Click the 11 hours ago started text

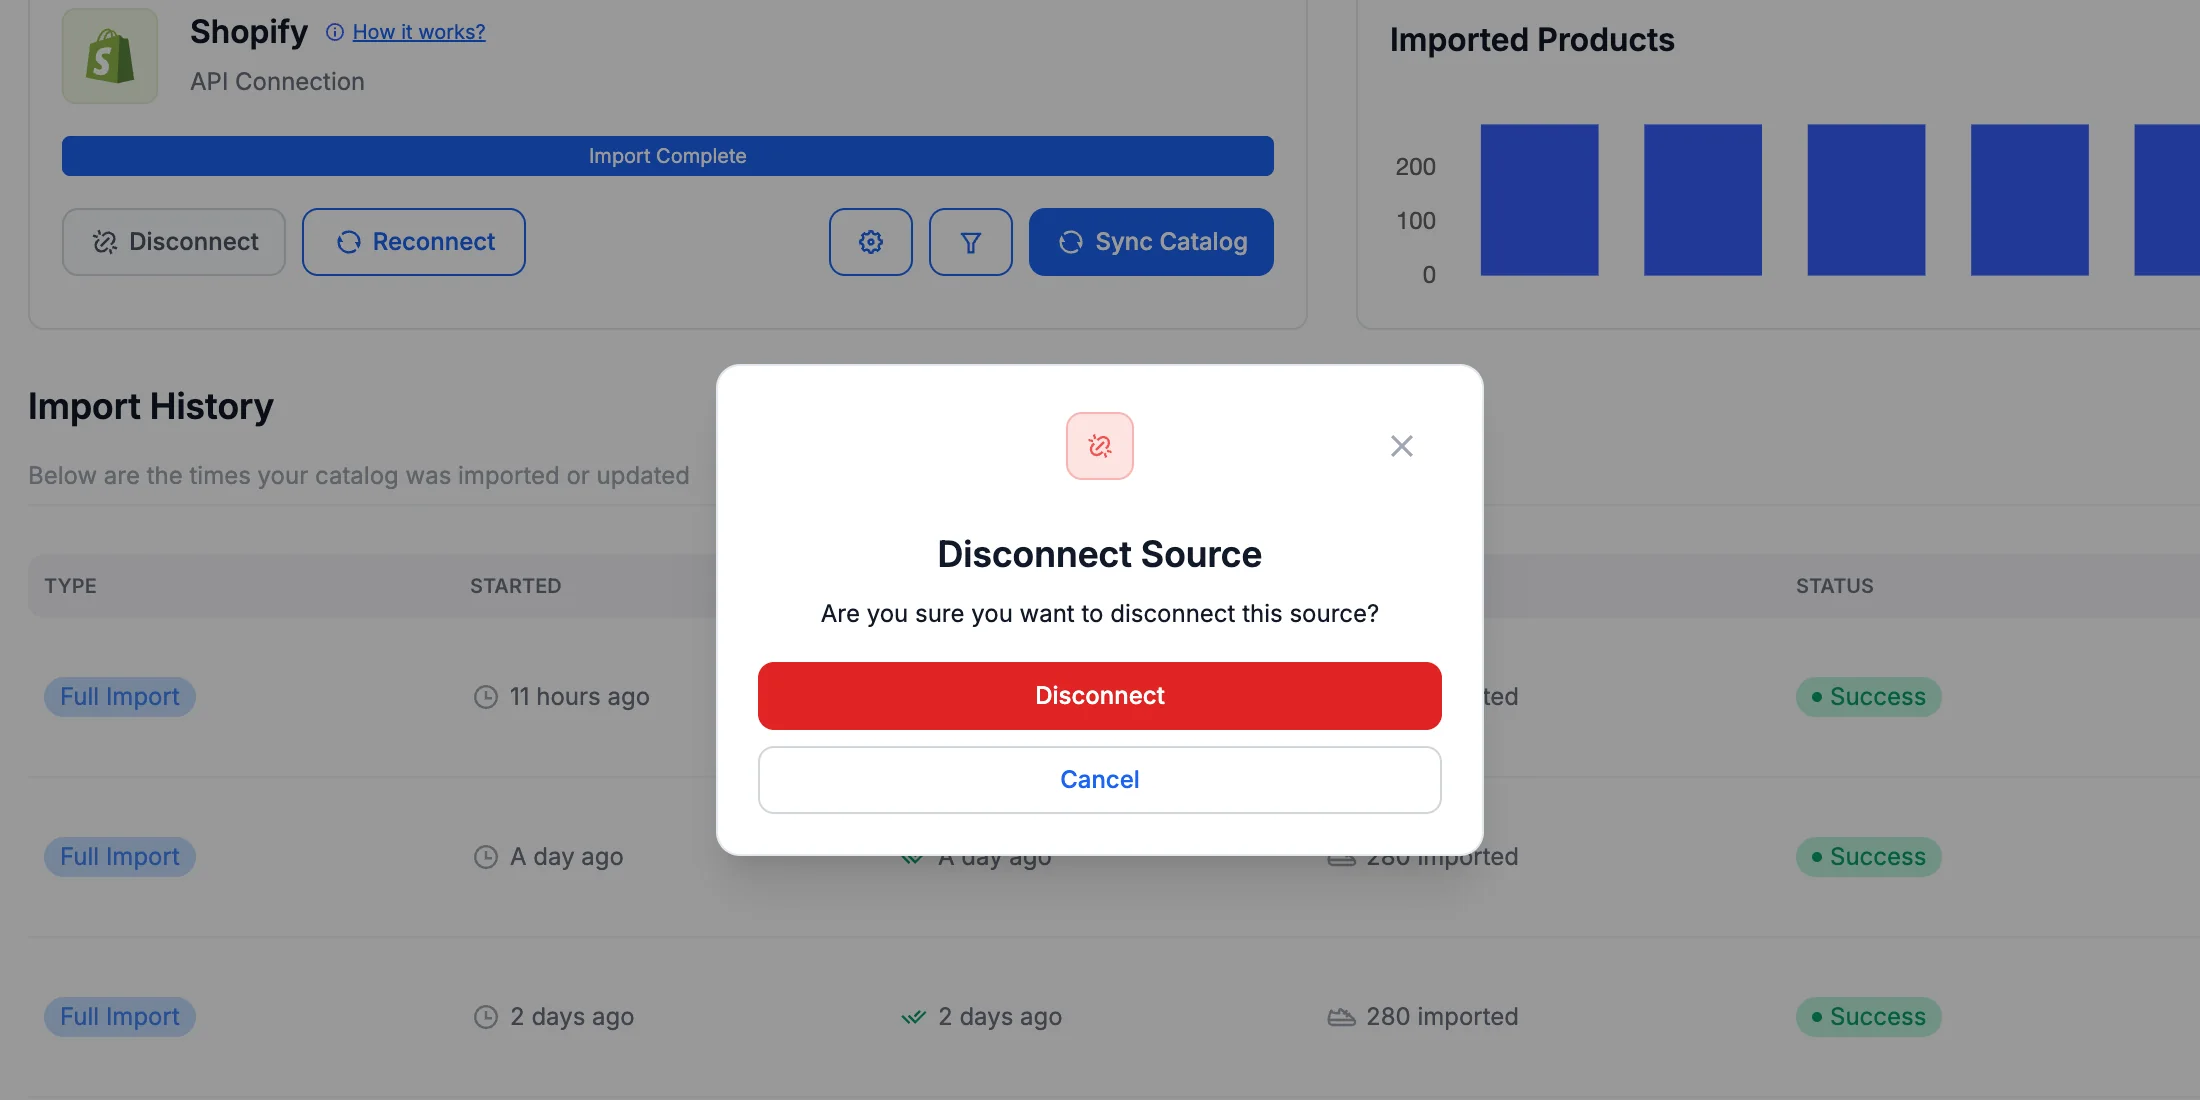coord(580,697)
